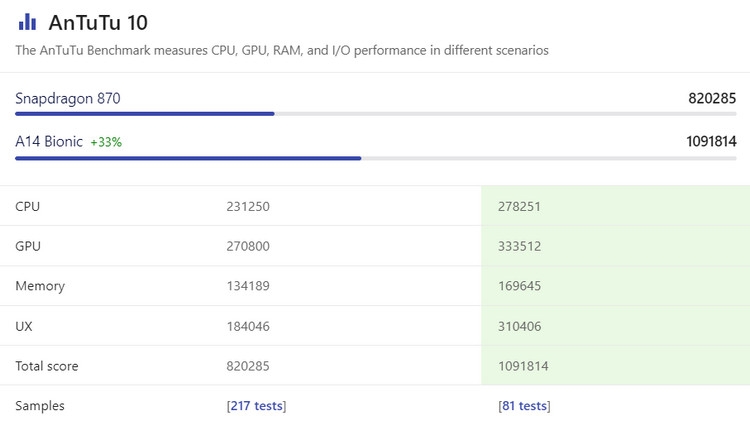Select the UX row label
750x421 pixels.
(24, 326)
